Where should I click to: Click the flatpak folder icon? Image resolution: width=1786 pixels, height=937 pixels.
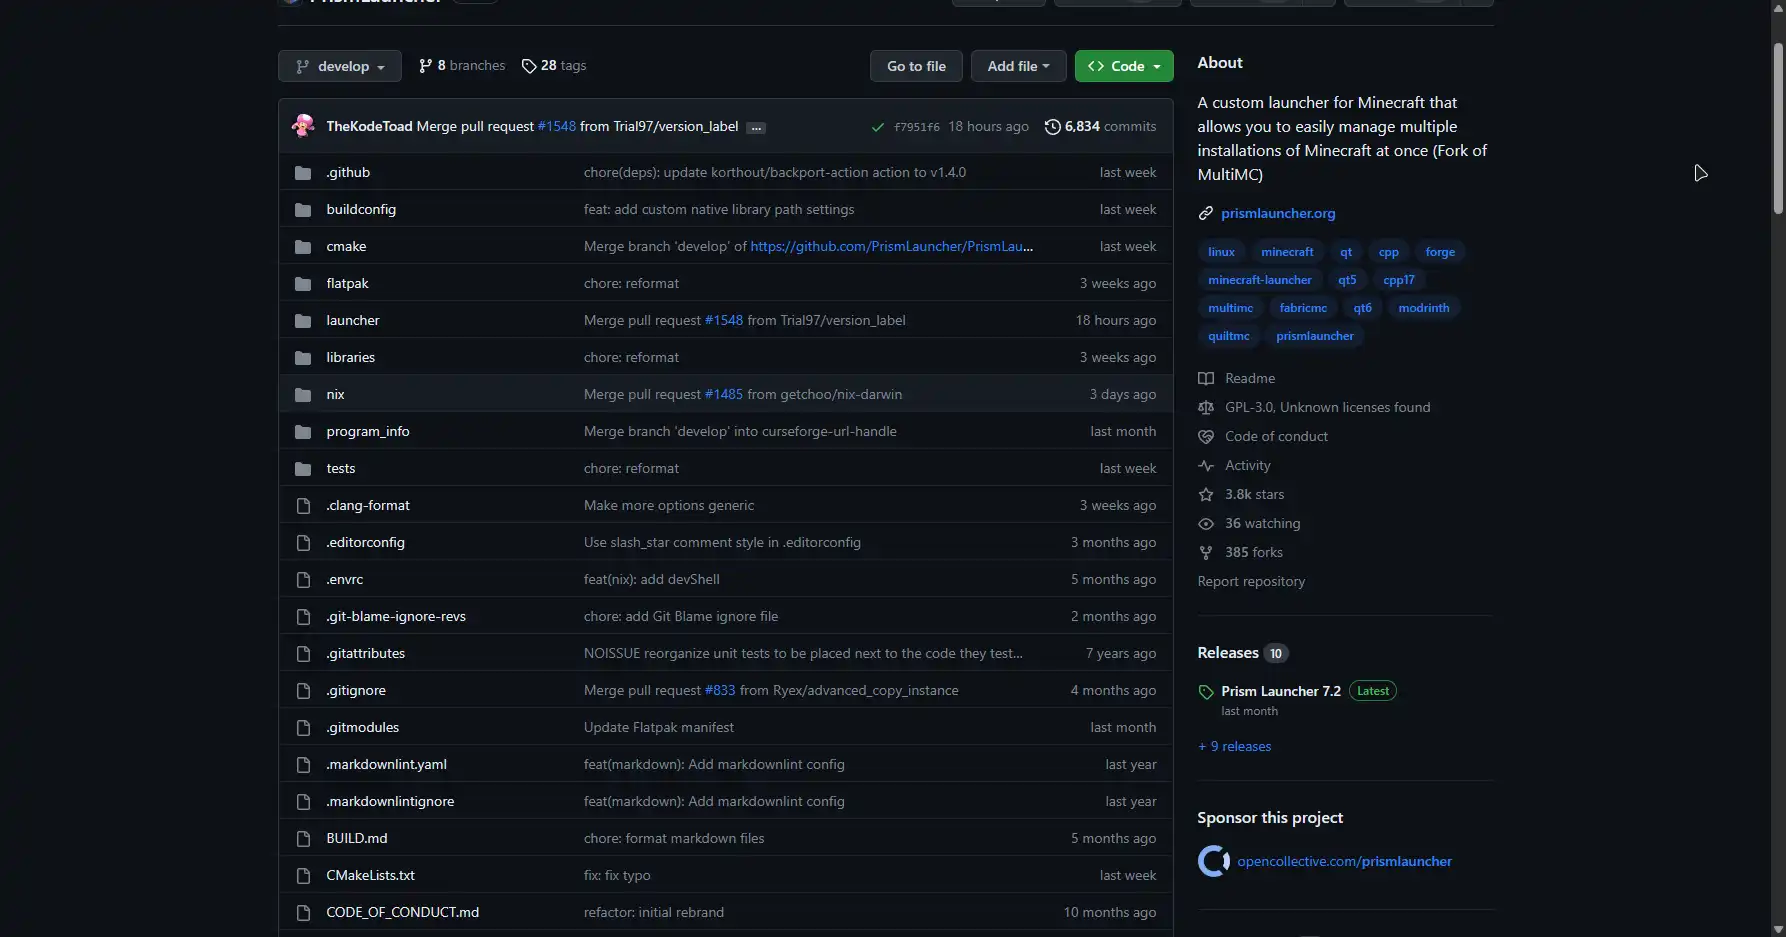[x=303, y=283]
